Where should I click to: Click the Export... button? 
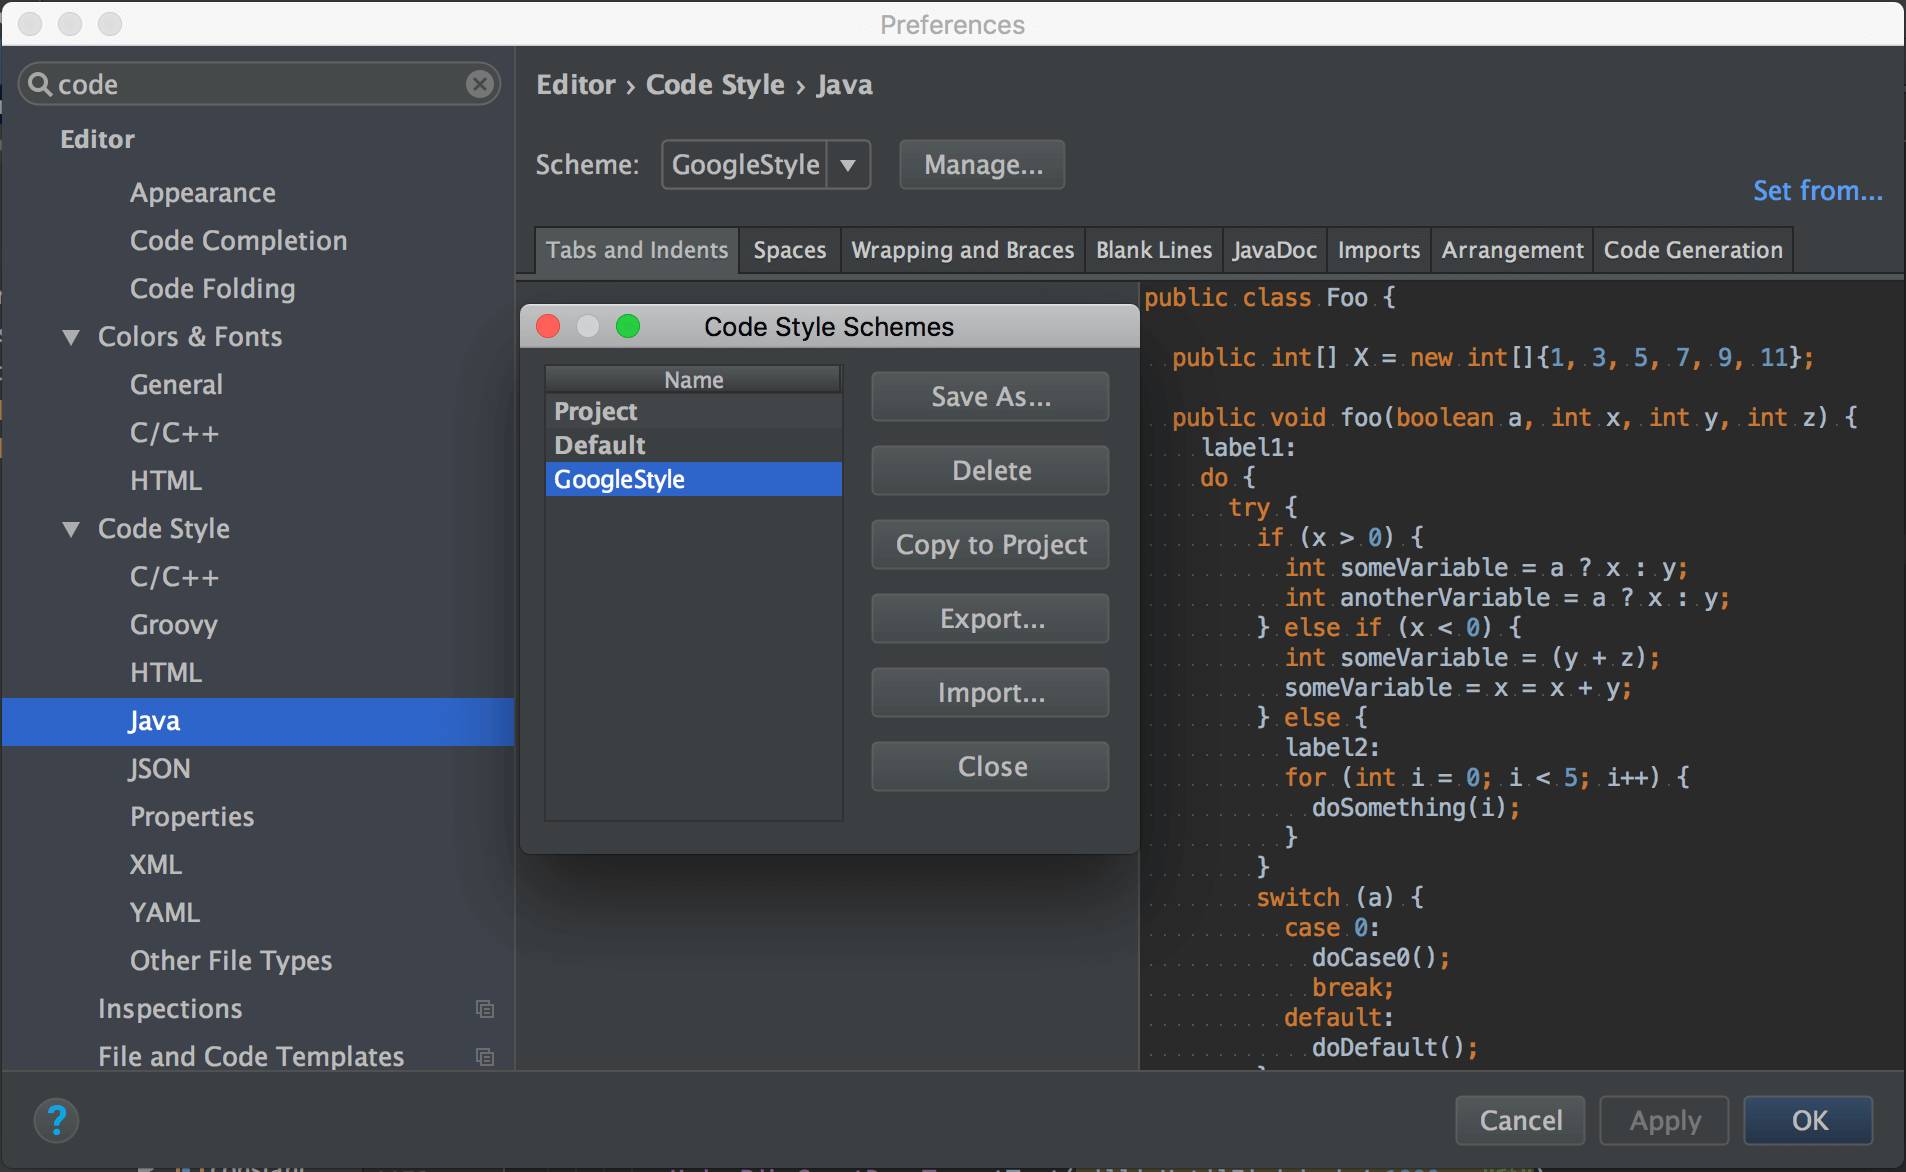point(990,619)
